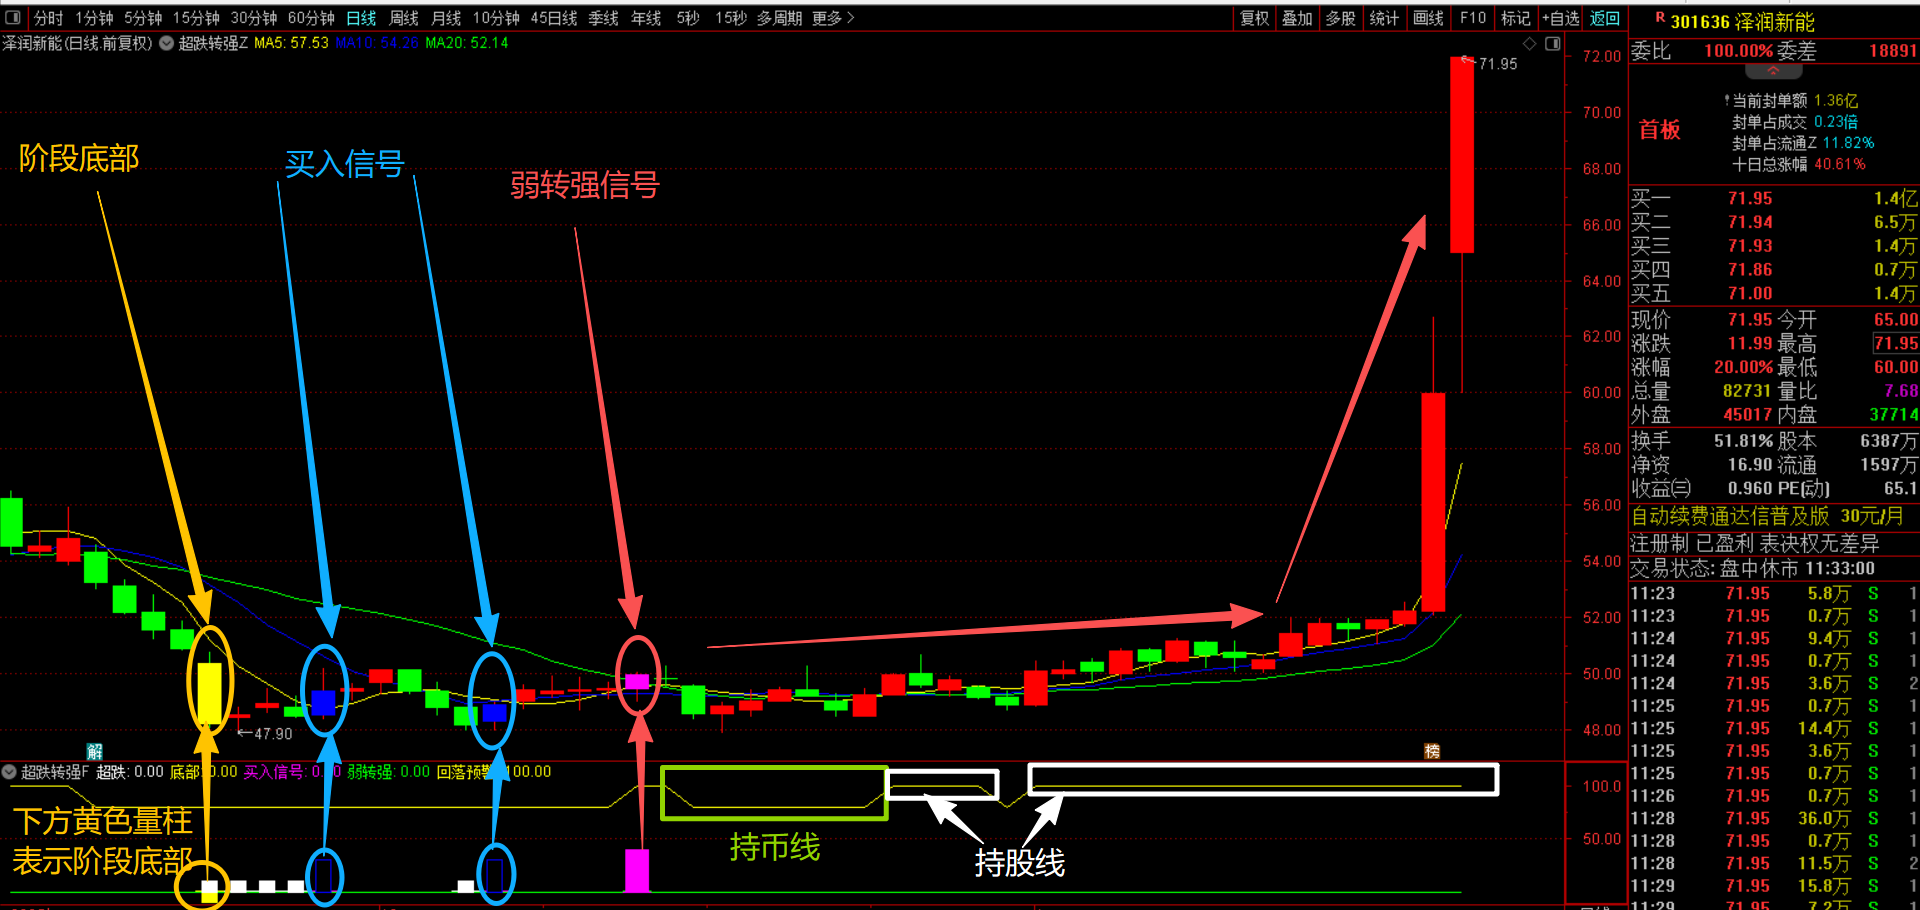Click the 买一 price 71.95
The image size is (1920, 910).
coord(1750,198)
